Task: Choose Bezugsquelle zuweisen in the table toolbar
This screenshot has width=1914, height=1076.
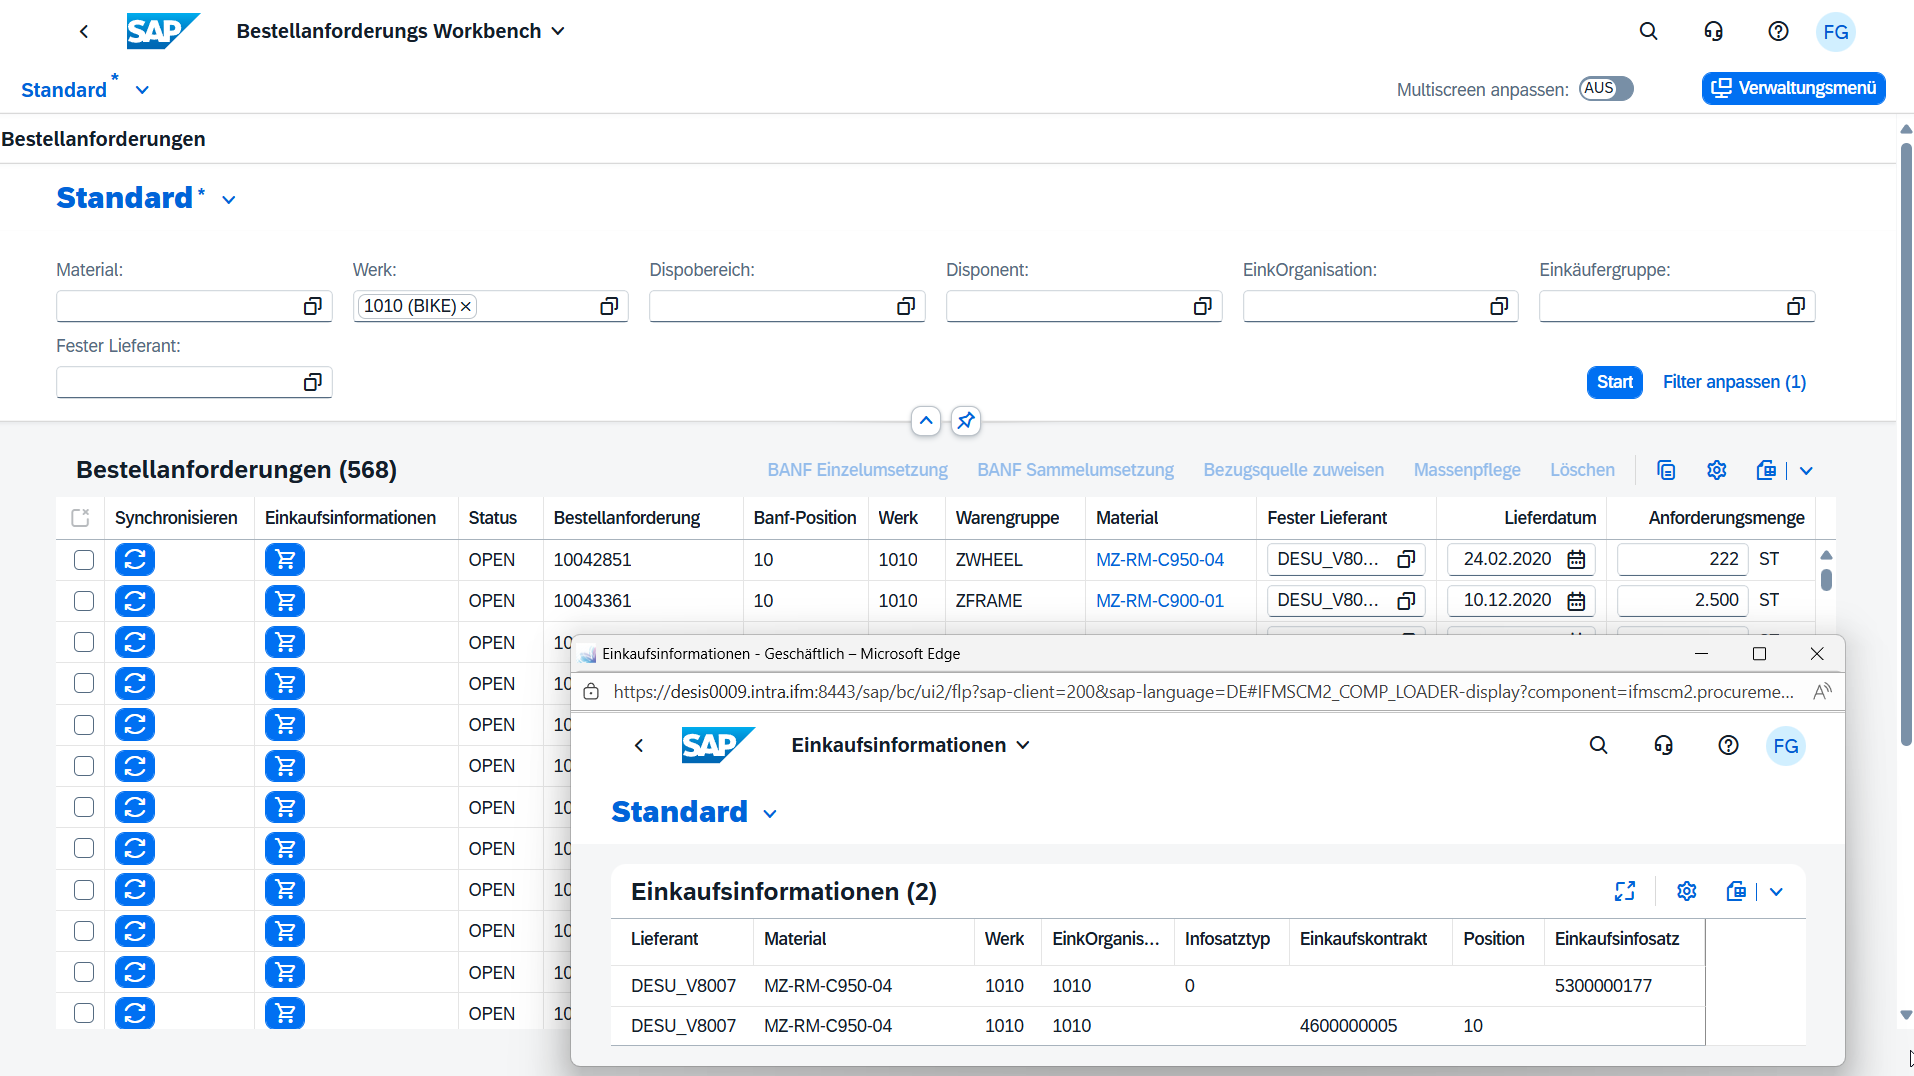Action: coord(1293,470)
